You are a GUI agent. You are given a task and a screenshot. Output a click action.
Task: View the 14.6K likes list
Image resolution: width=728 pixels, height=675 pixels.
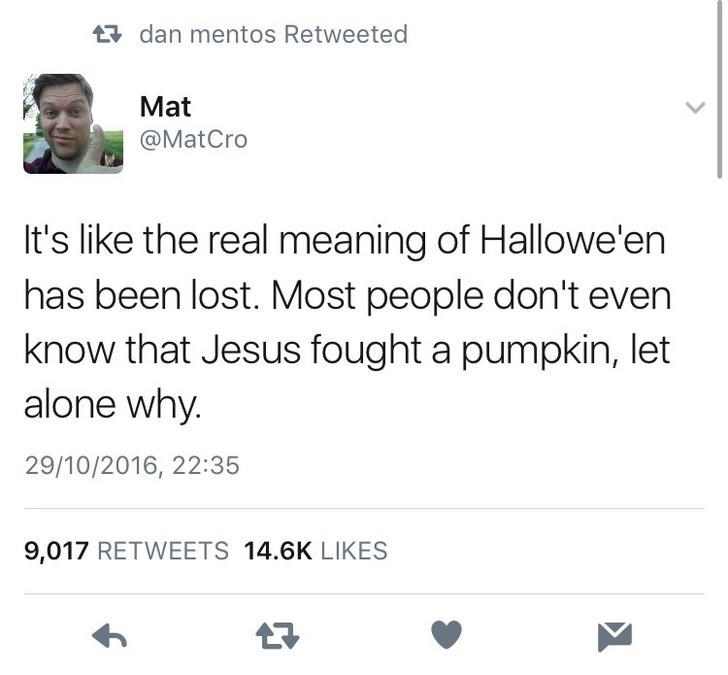pos(315,551)
